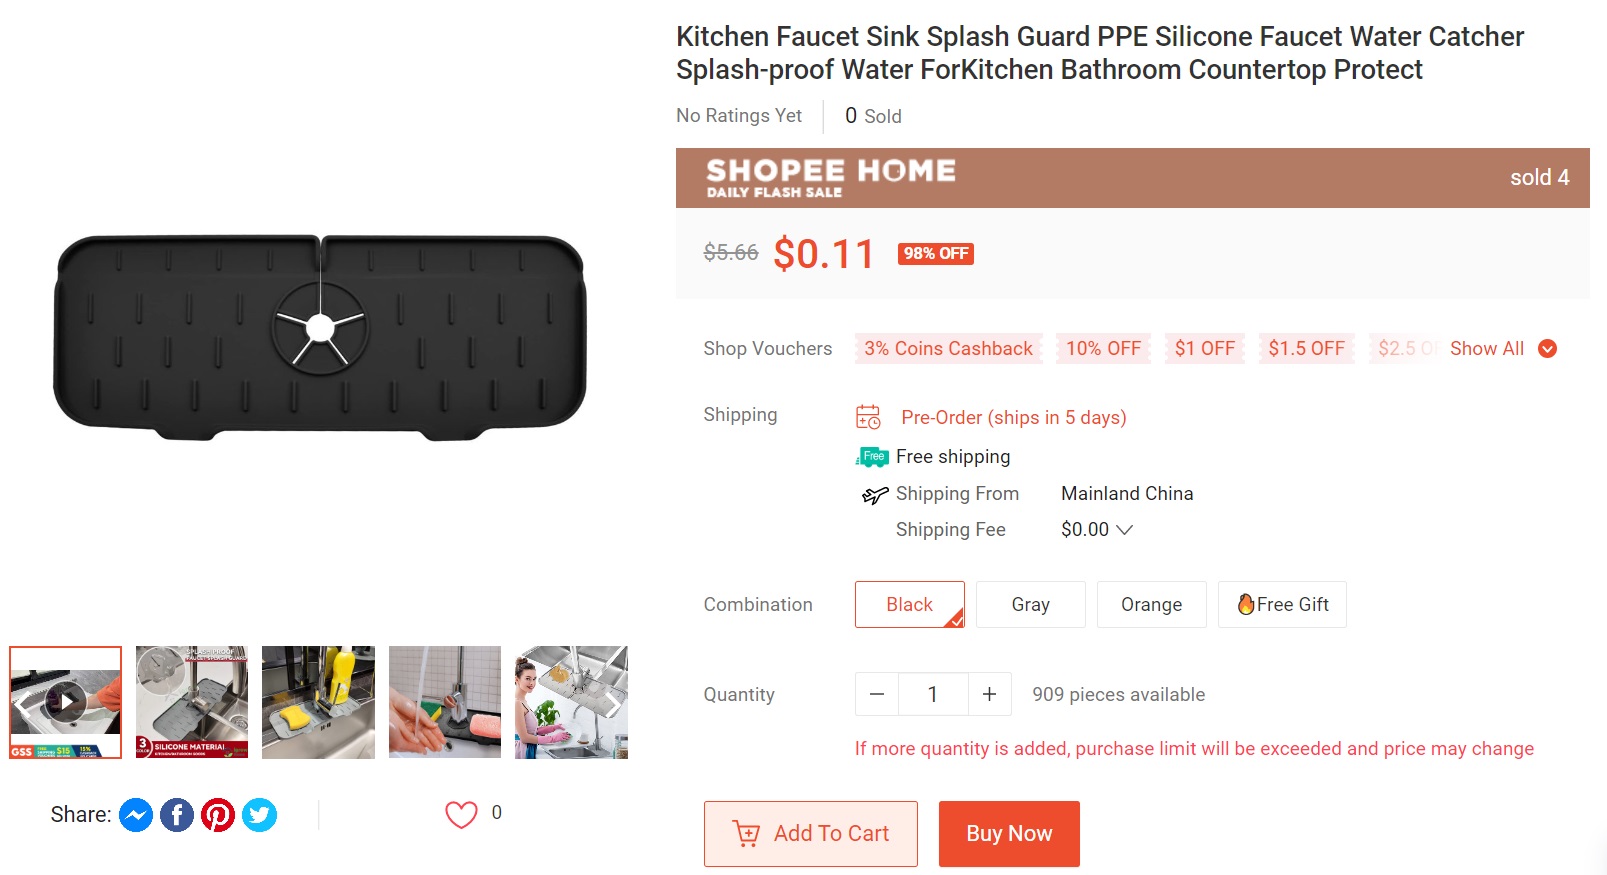Click the heart favorite icon
The image size is (1607, 875).
point(461,814)
